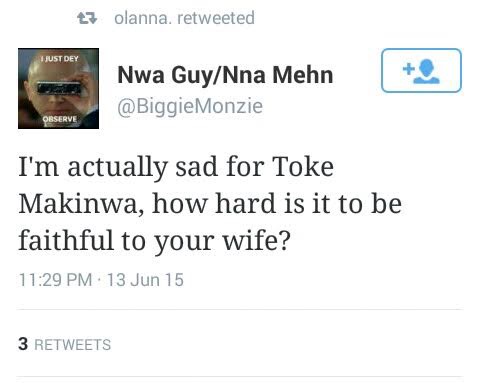The image size is (480, 383).
Task: Click the person silhouette in follow button
Action: coord(427,71)
